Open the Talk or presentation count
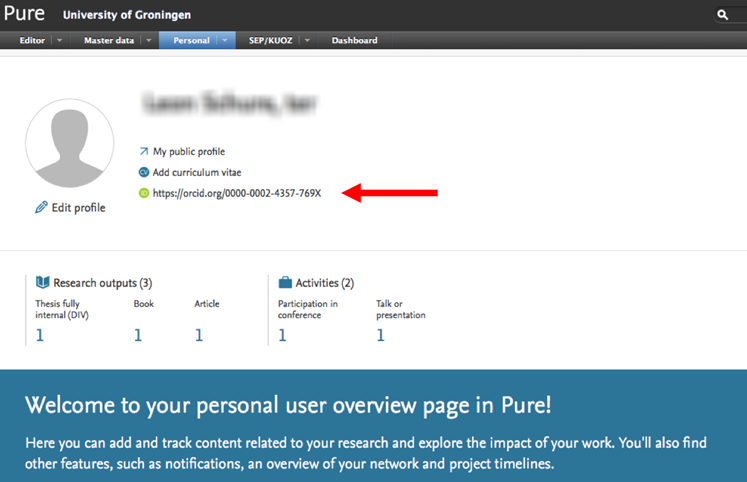 point(380,336)
